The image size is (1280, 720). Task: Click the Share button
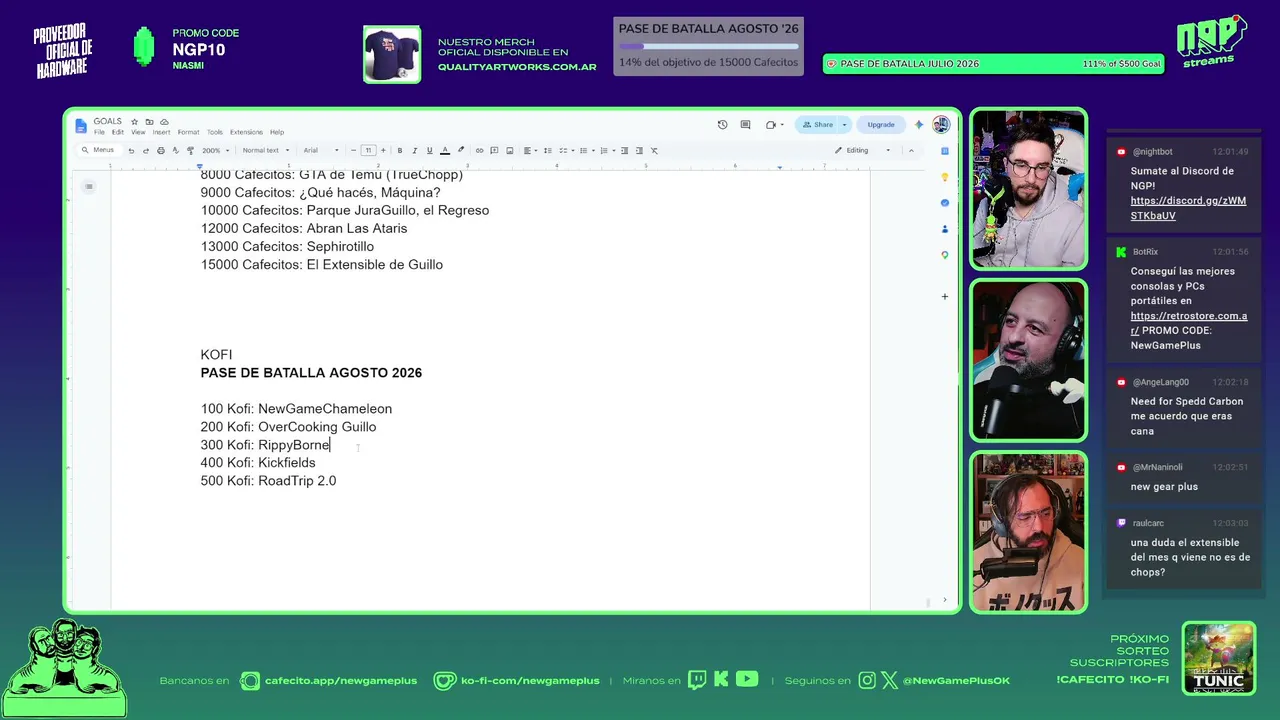click(x=818, y=125)
